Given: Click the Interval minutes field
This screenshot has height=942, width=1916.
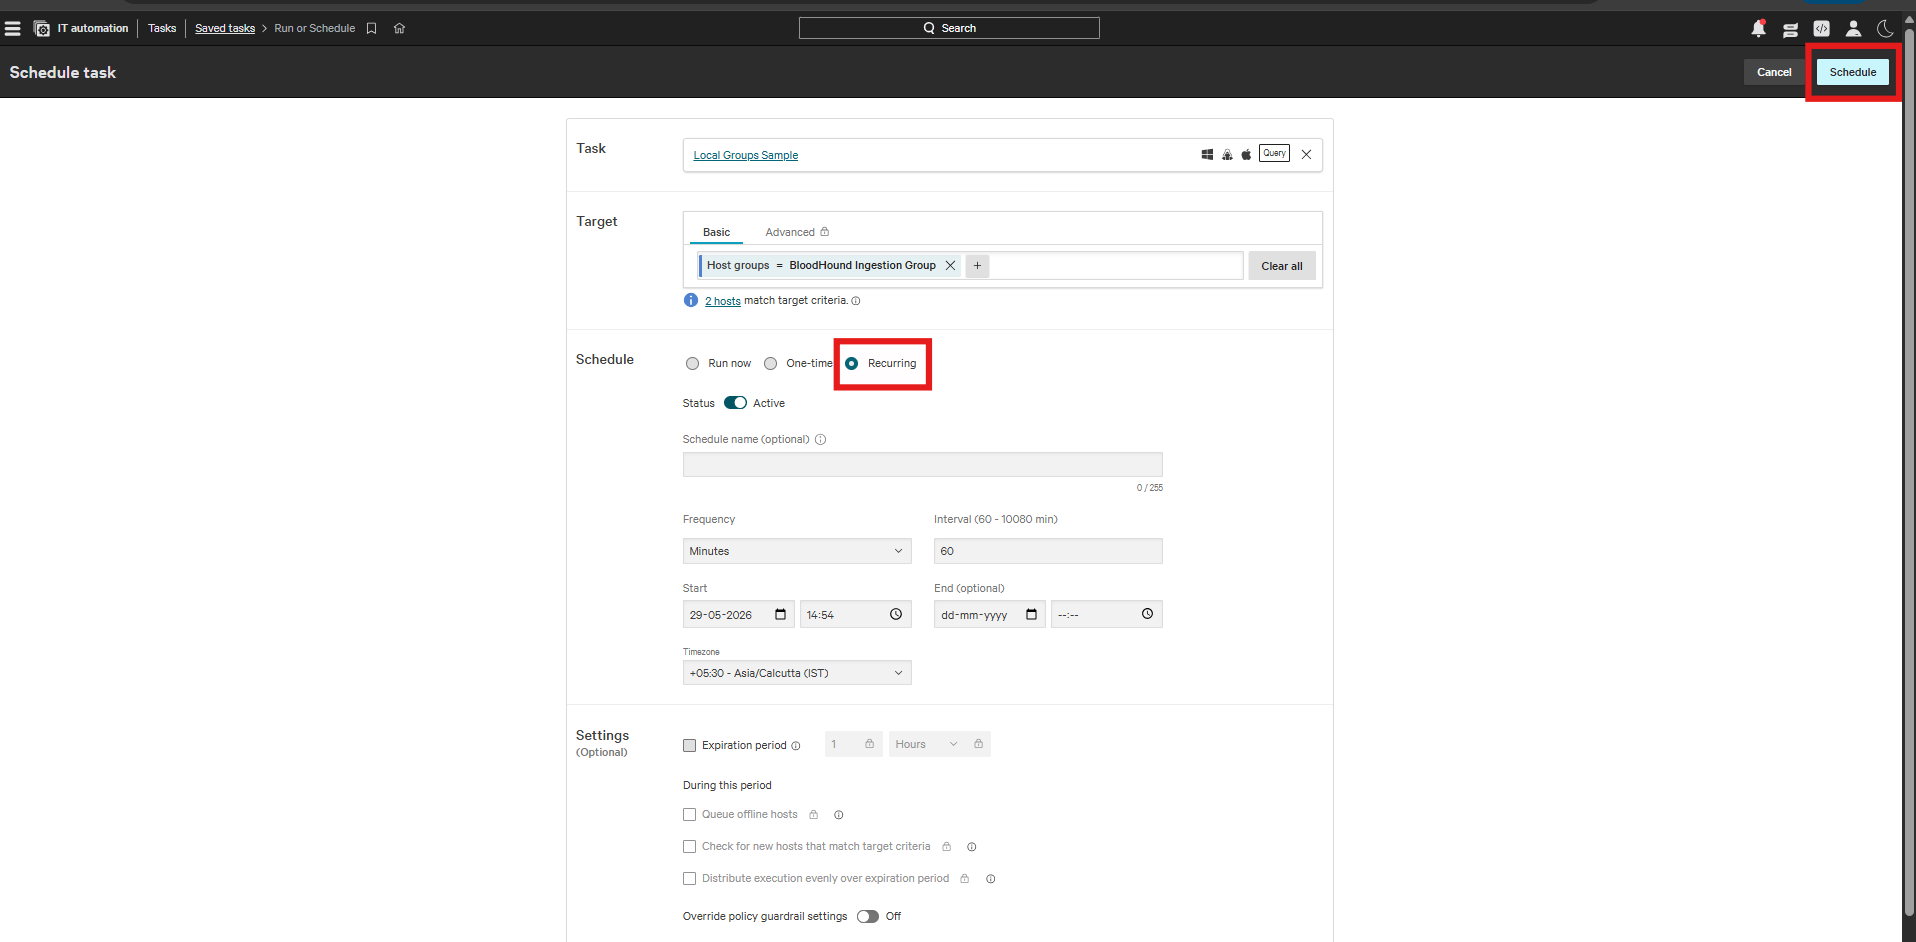Looking at the screenshot, I should (x=1048, y=551).
